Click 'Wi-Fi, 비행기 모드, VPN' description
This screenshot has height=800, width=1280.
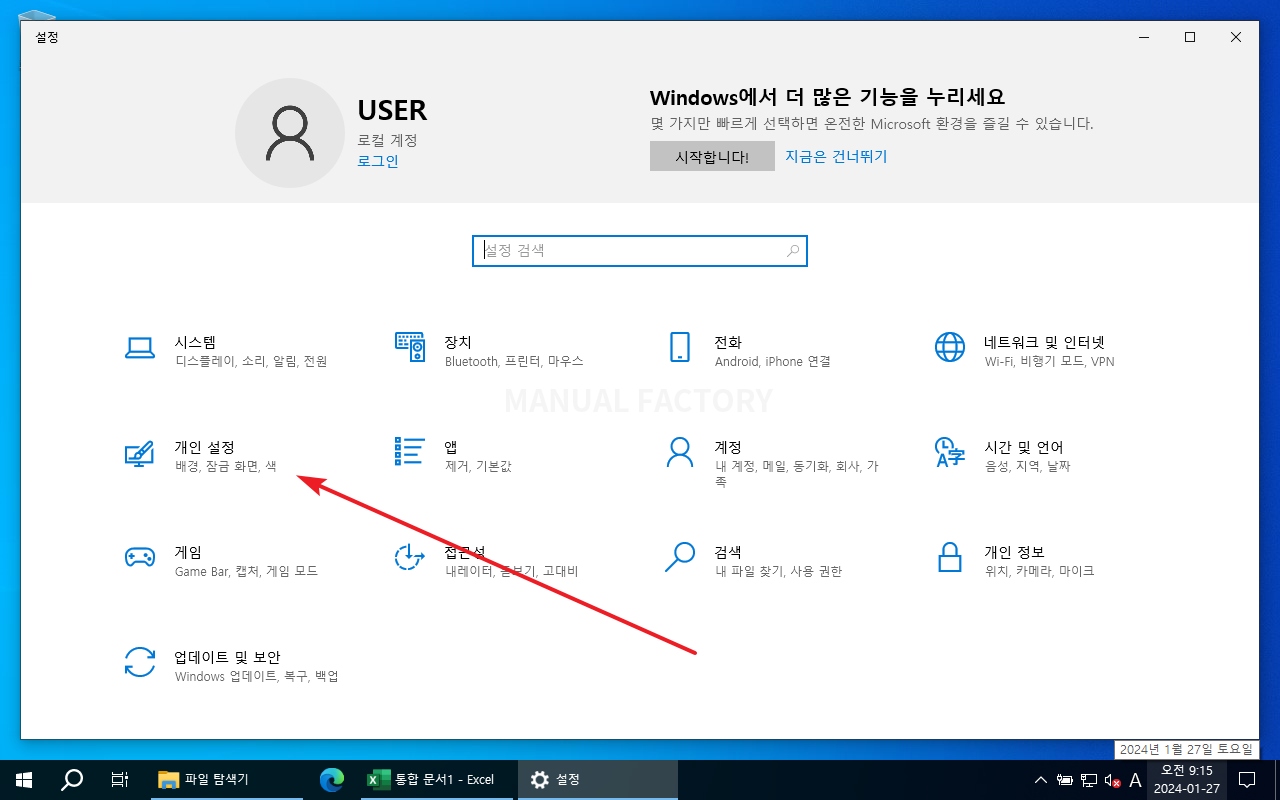tap(1049, 361)
